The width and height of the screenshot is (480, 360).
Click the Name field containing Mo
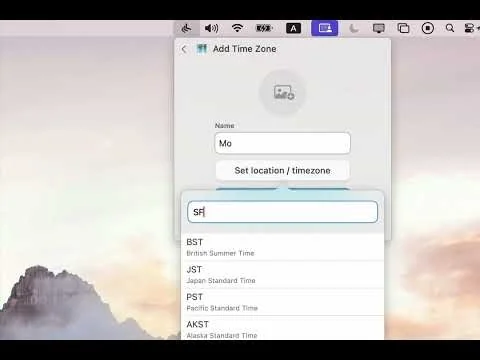tap(283, 143)
